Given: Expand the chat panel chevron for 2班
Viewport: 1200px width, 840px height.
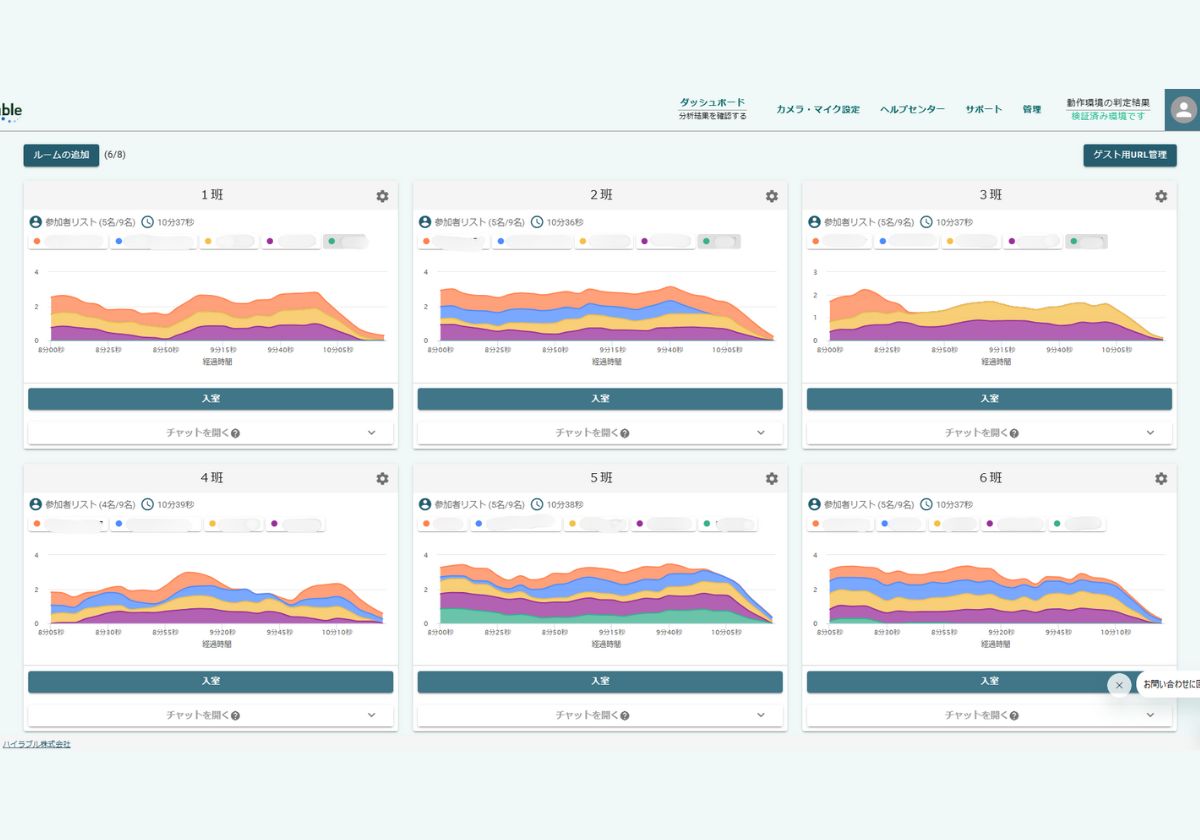Looking at the screenshot, I should [x=760, y=433].
